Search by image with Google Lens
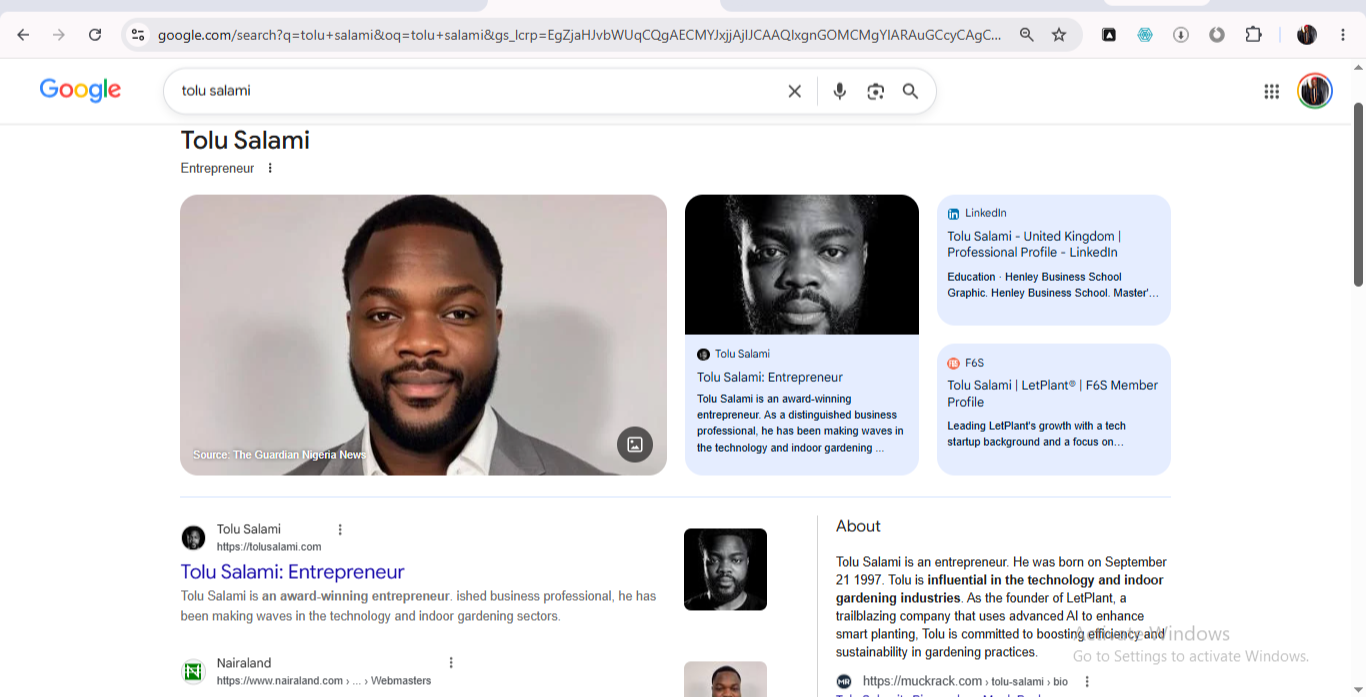Viewport: 1366px width, 697px height. (x=876, y=91)
